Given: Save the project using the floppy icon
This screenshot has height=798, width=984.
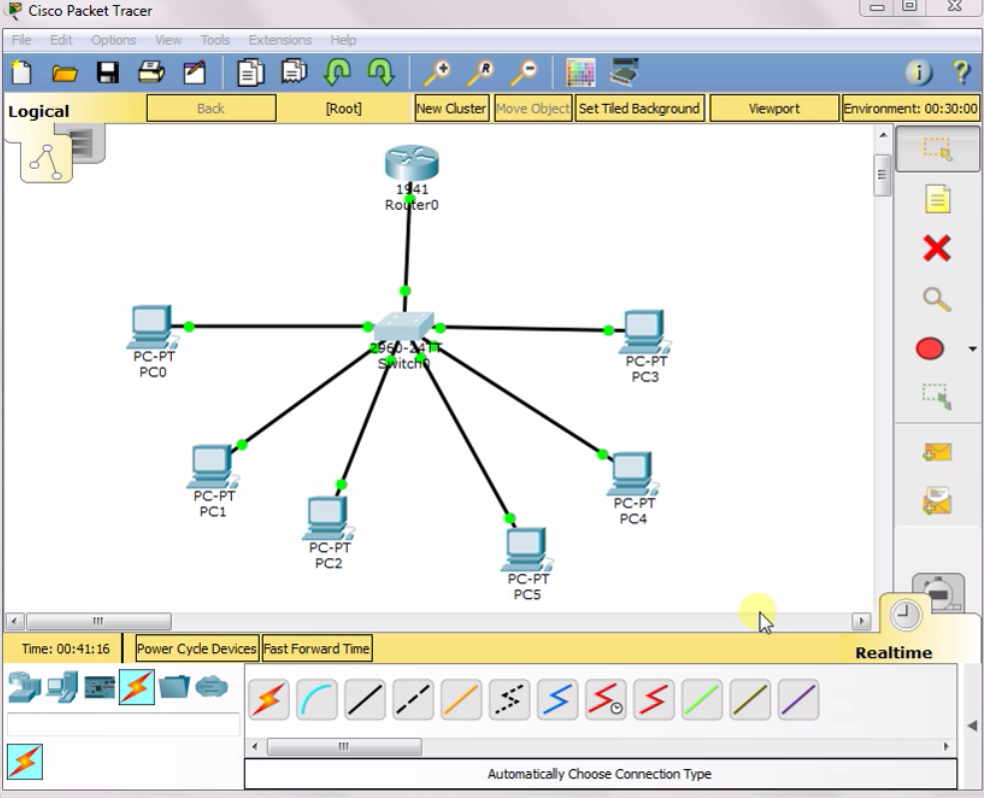Looking at the screenshot, I should 107,73.
